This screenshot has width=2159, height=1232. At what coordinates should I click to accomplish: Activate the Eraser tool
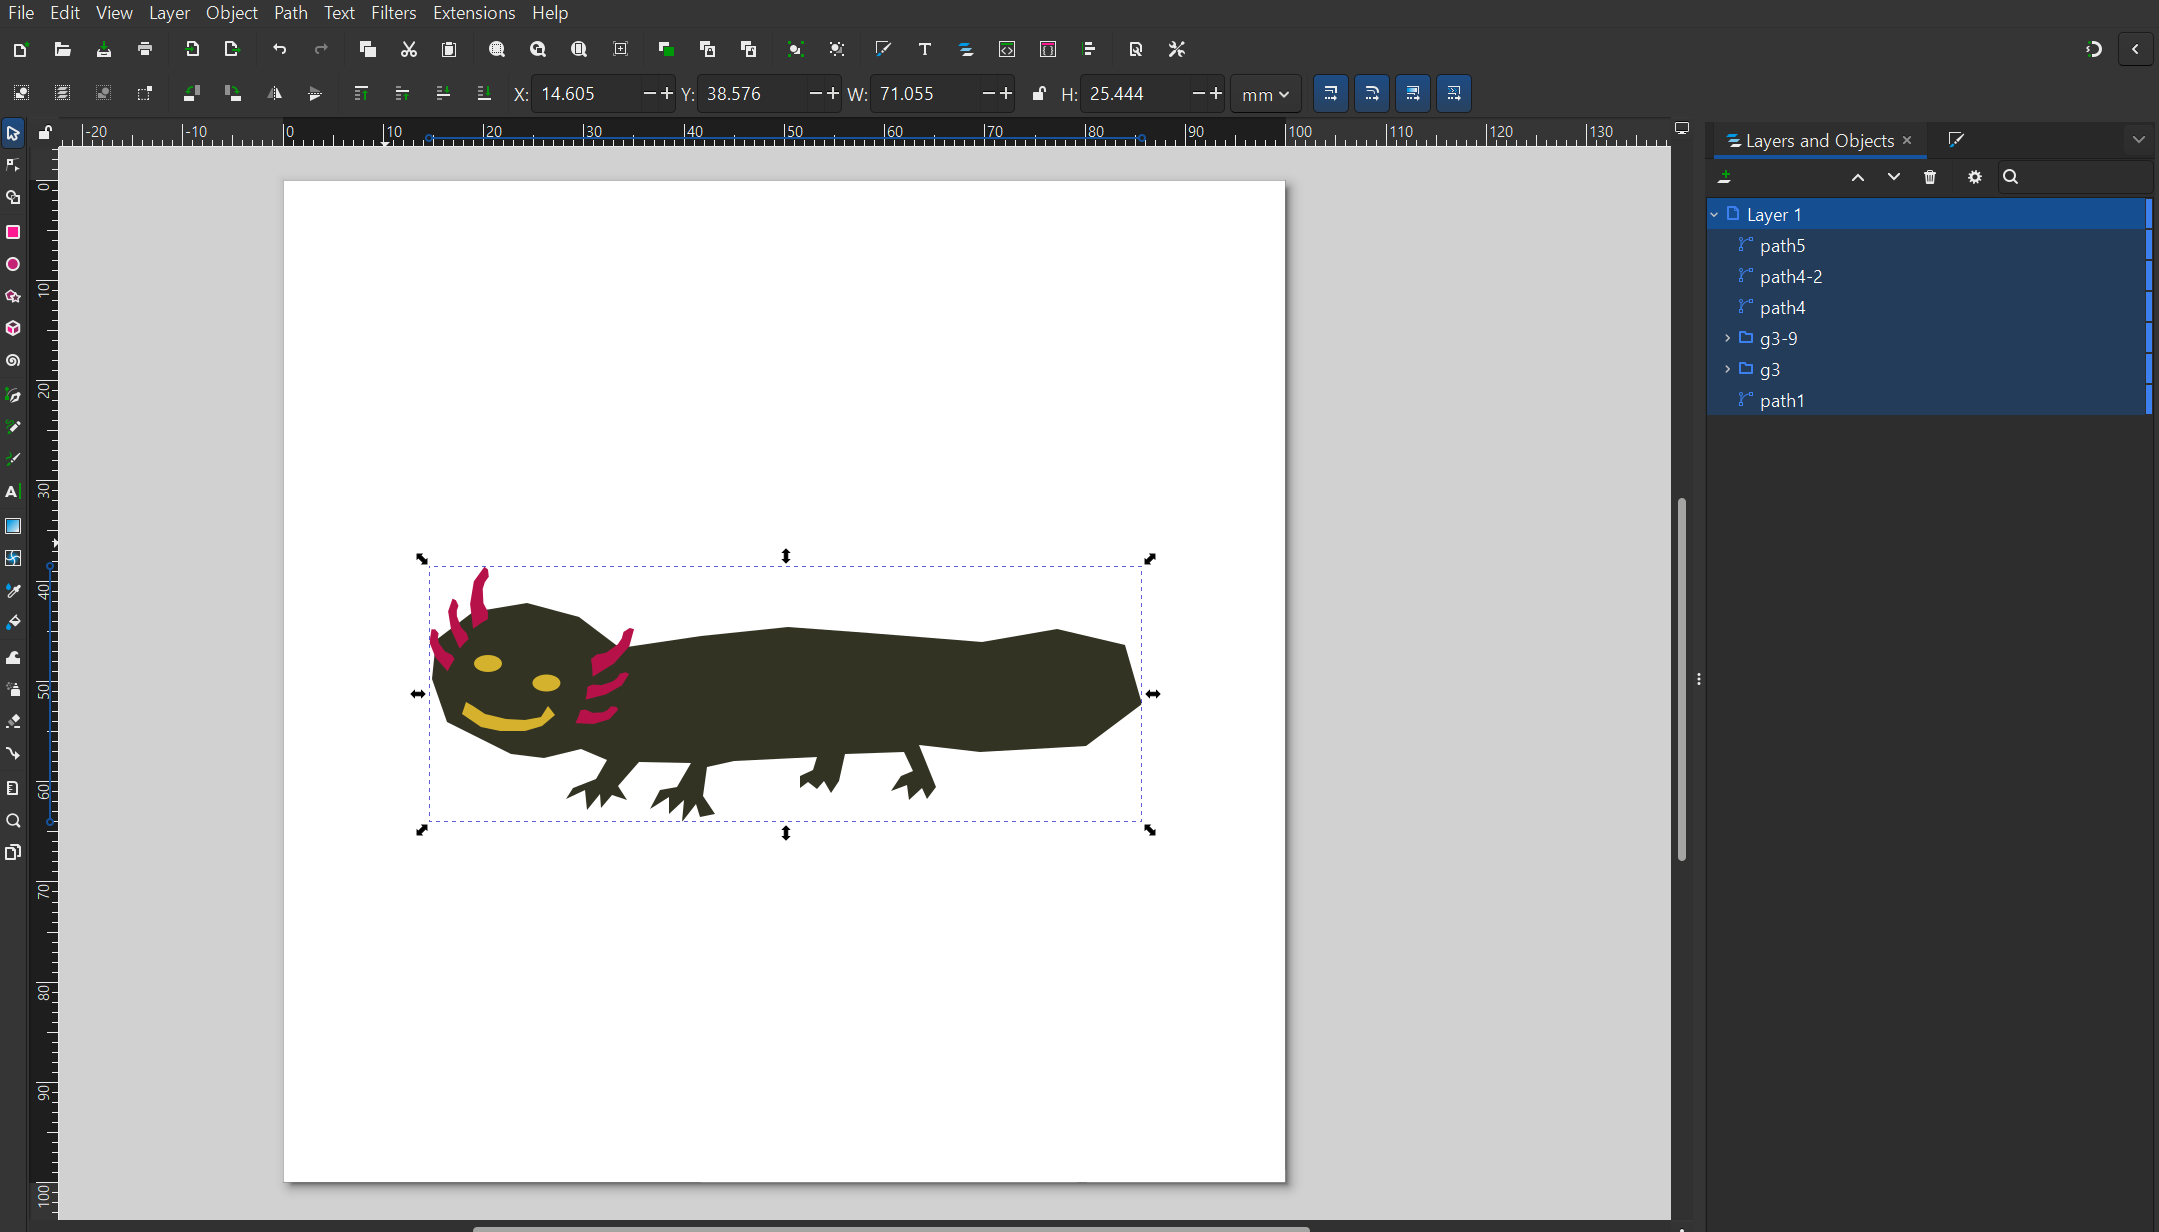coord(13,721)
